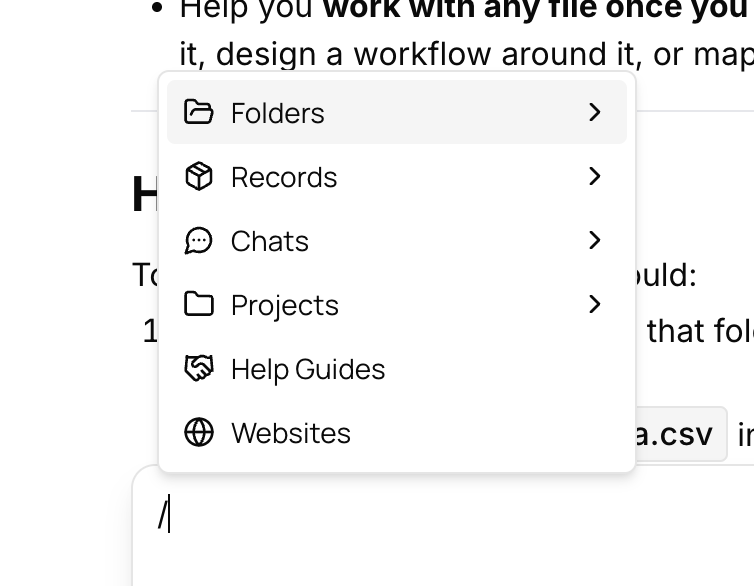
Task: Expand the Records submenu arrow
Action: [x=595, y=176]
